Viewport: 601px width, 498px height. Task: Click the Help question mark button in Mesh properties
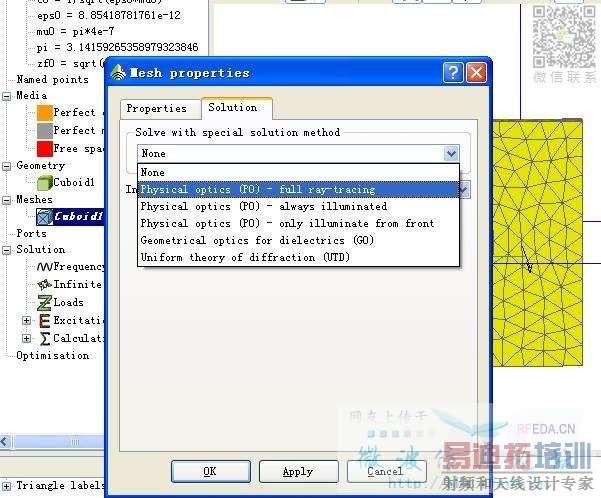click(x=453, y=72)
